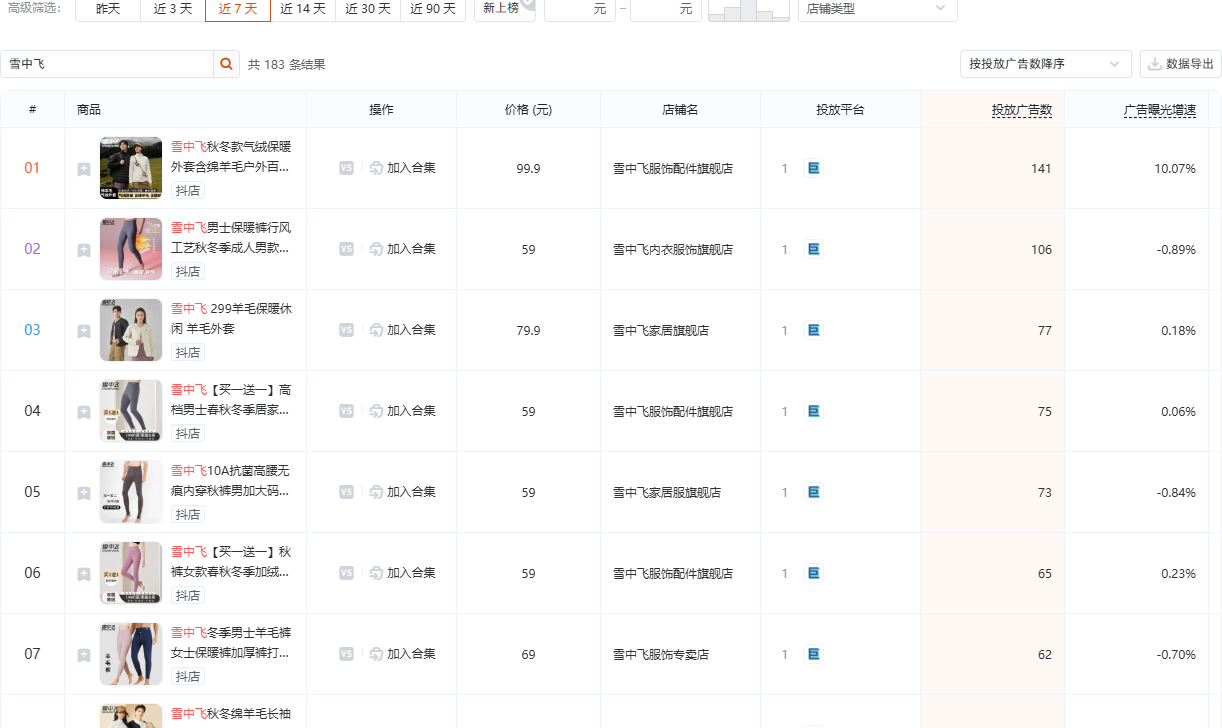Select the 近 30 天 time range tab
The width and height of the screenshot is (1222, 728).
[368, 9]
